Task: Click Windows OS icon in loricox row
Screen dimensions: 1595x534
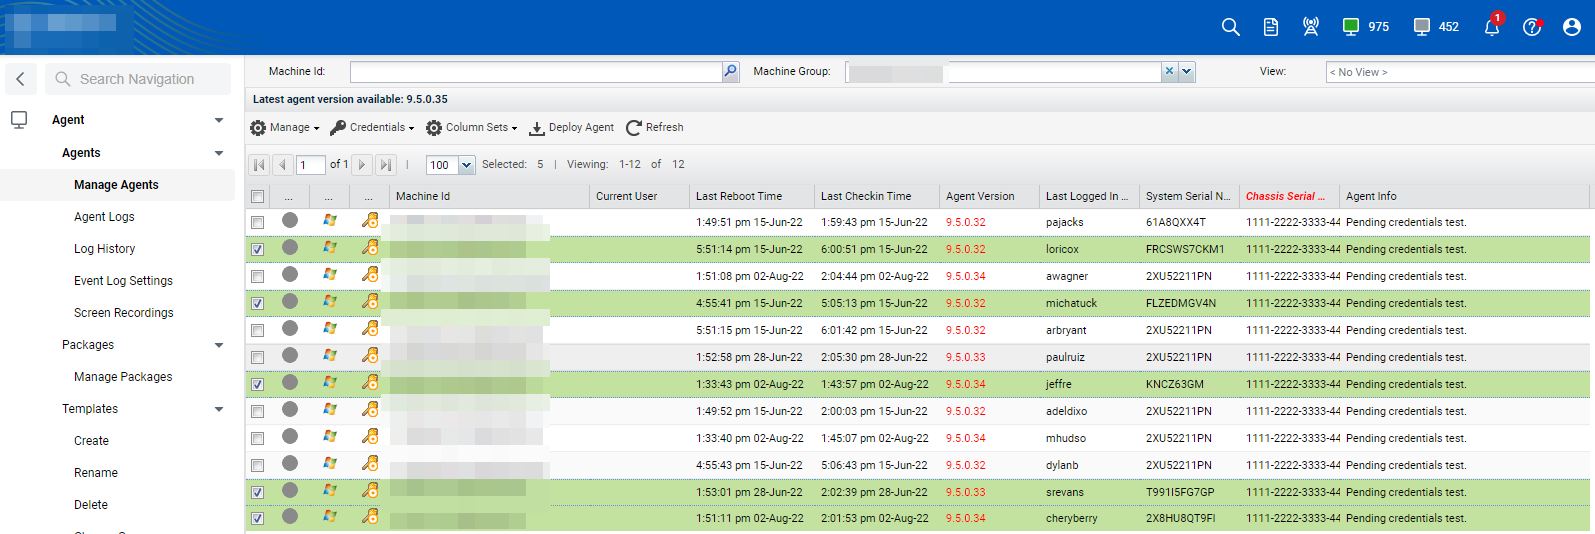Action: coord(330,247)
